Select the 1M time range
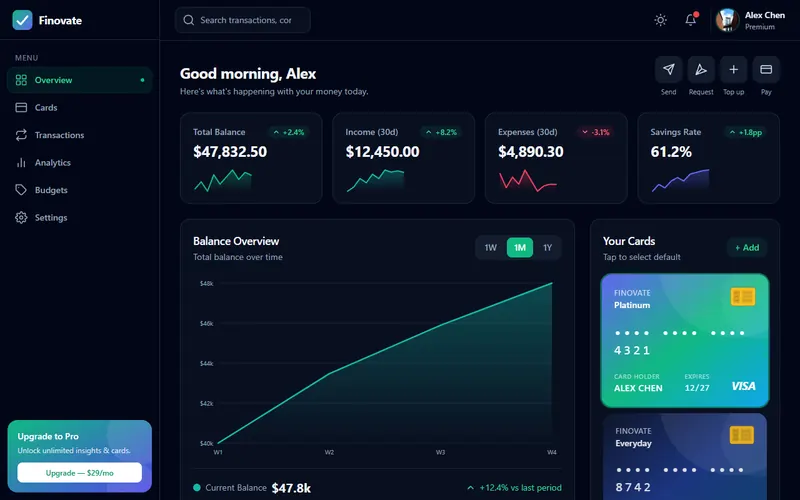The image size is (800, 500). pos(519,247)
